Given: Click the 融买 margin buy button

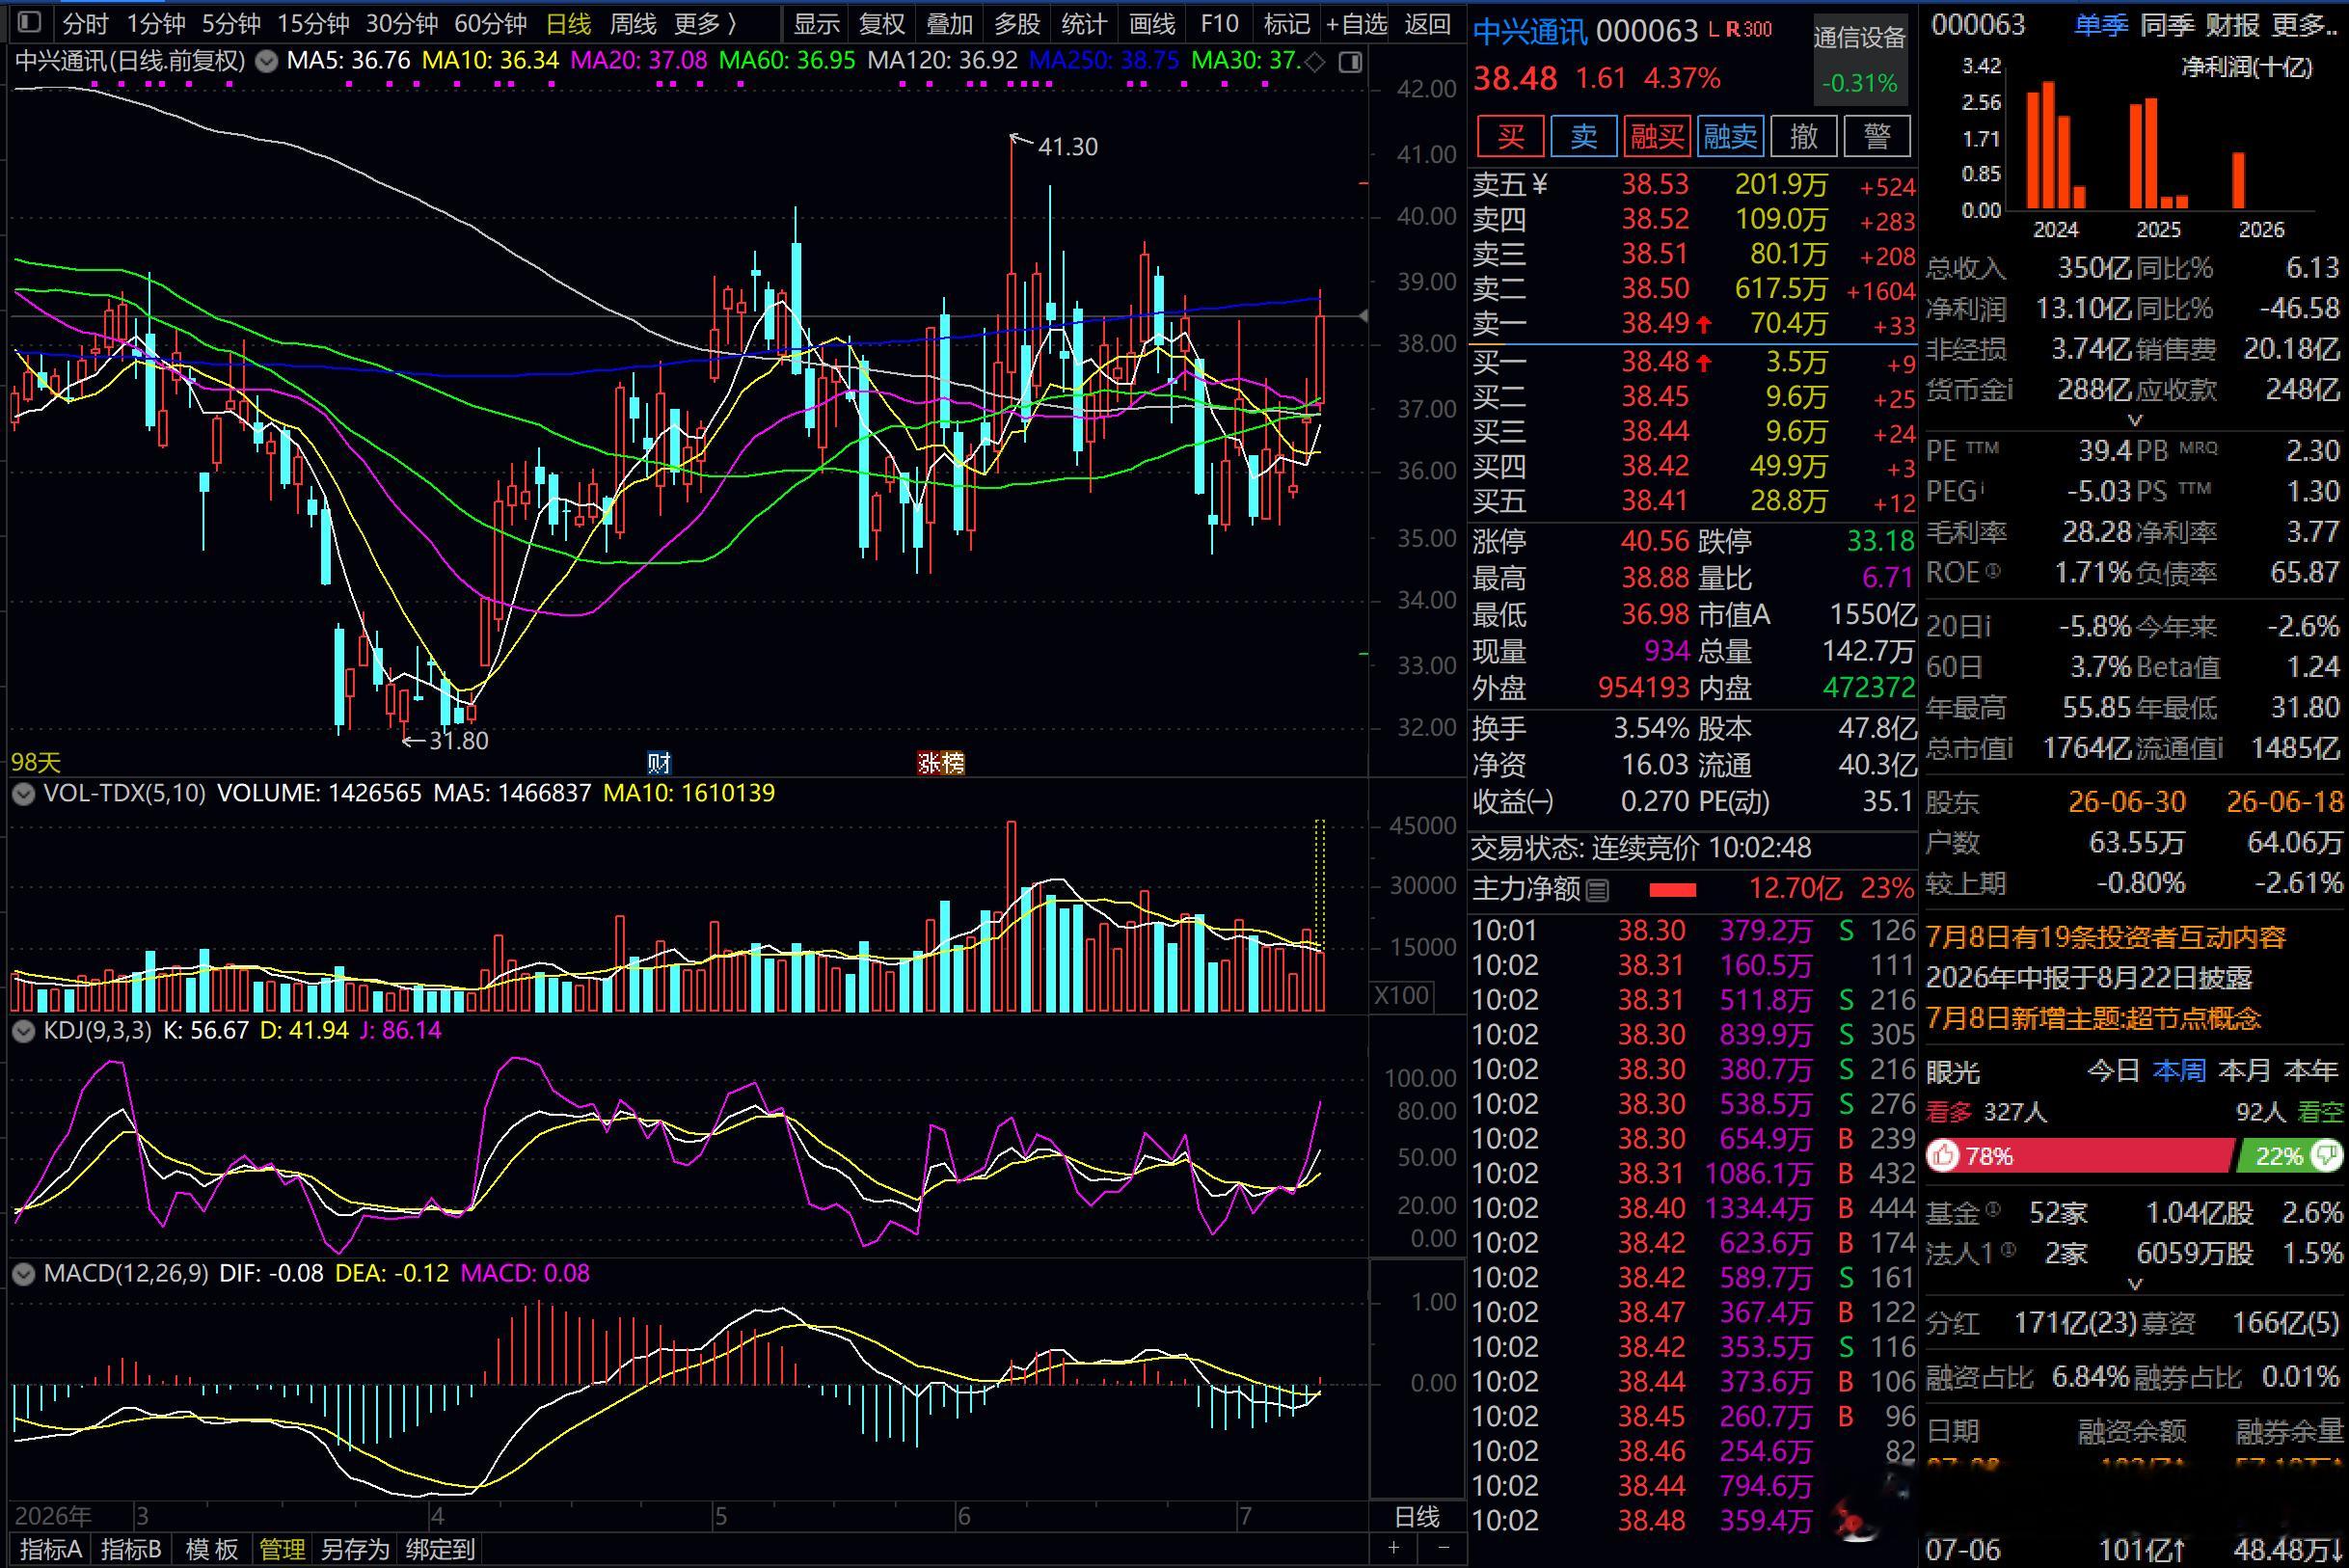Looking at the screenshot, I should coord(1657,136).
